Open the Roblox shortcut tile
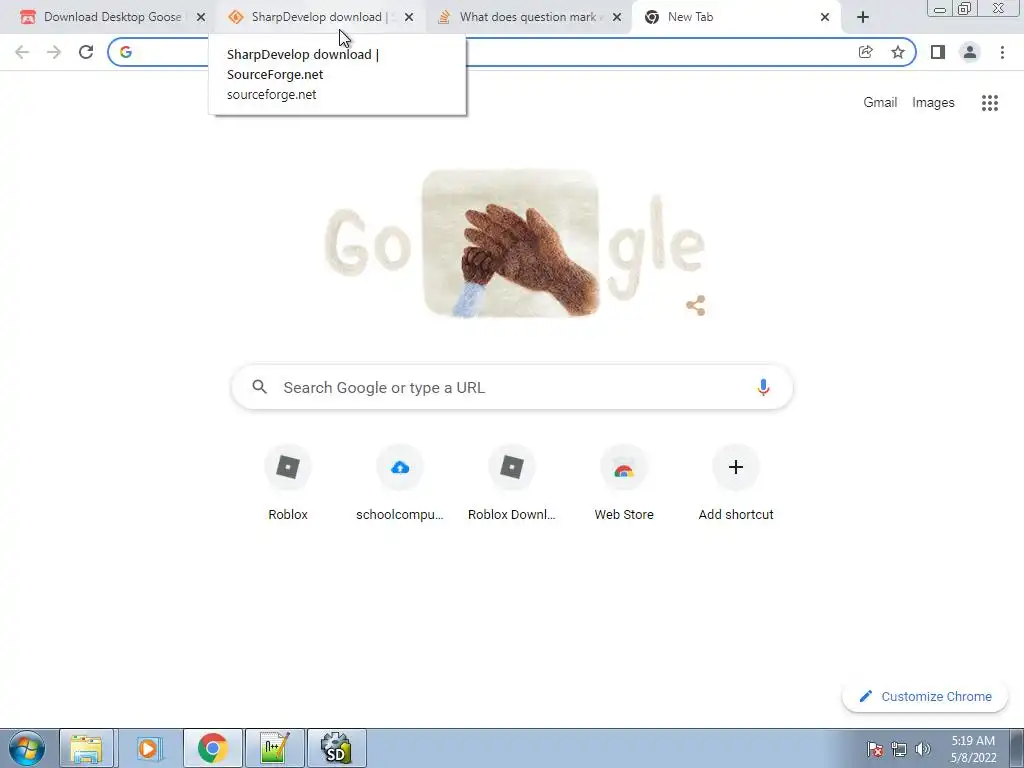Image resolution: width=1024 pixels, height=768 pixels. 288,484
